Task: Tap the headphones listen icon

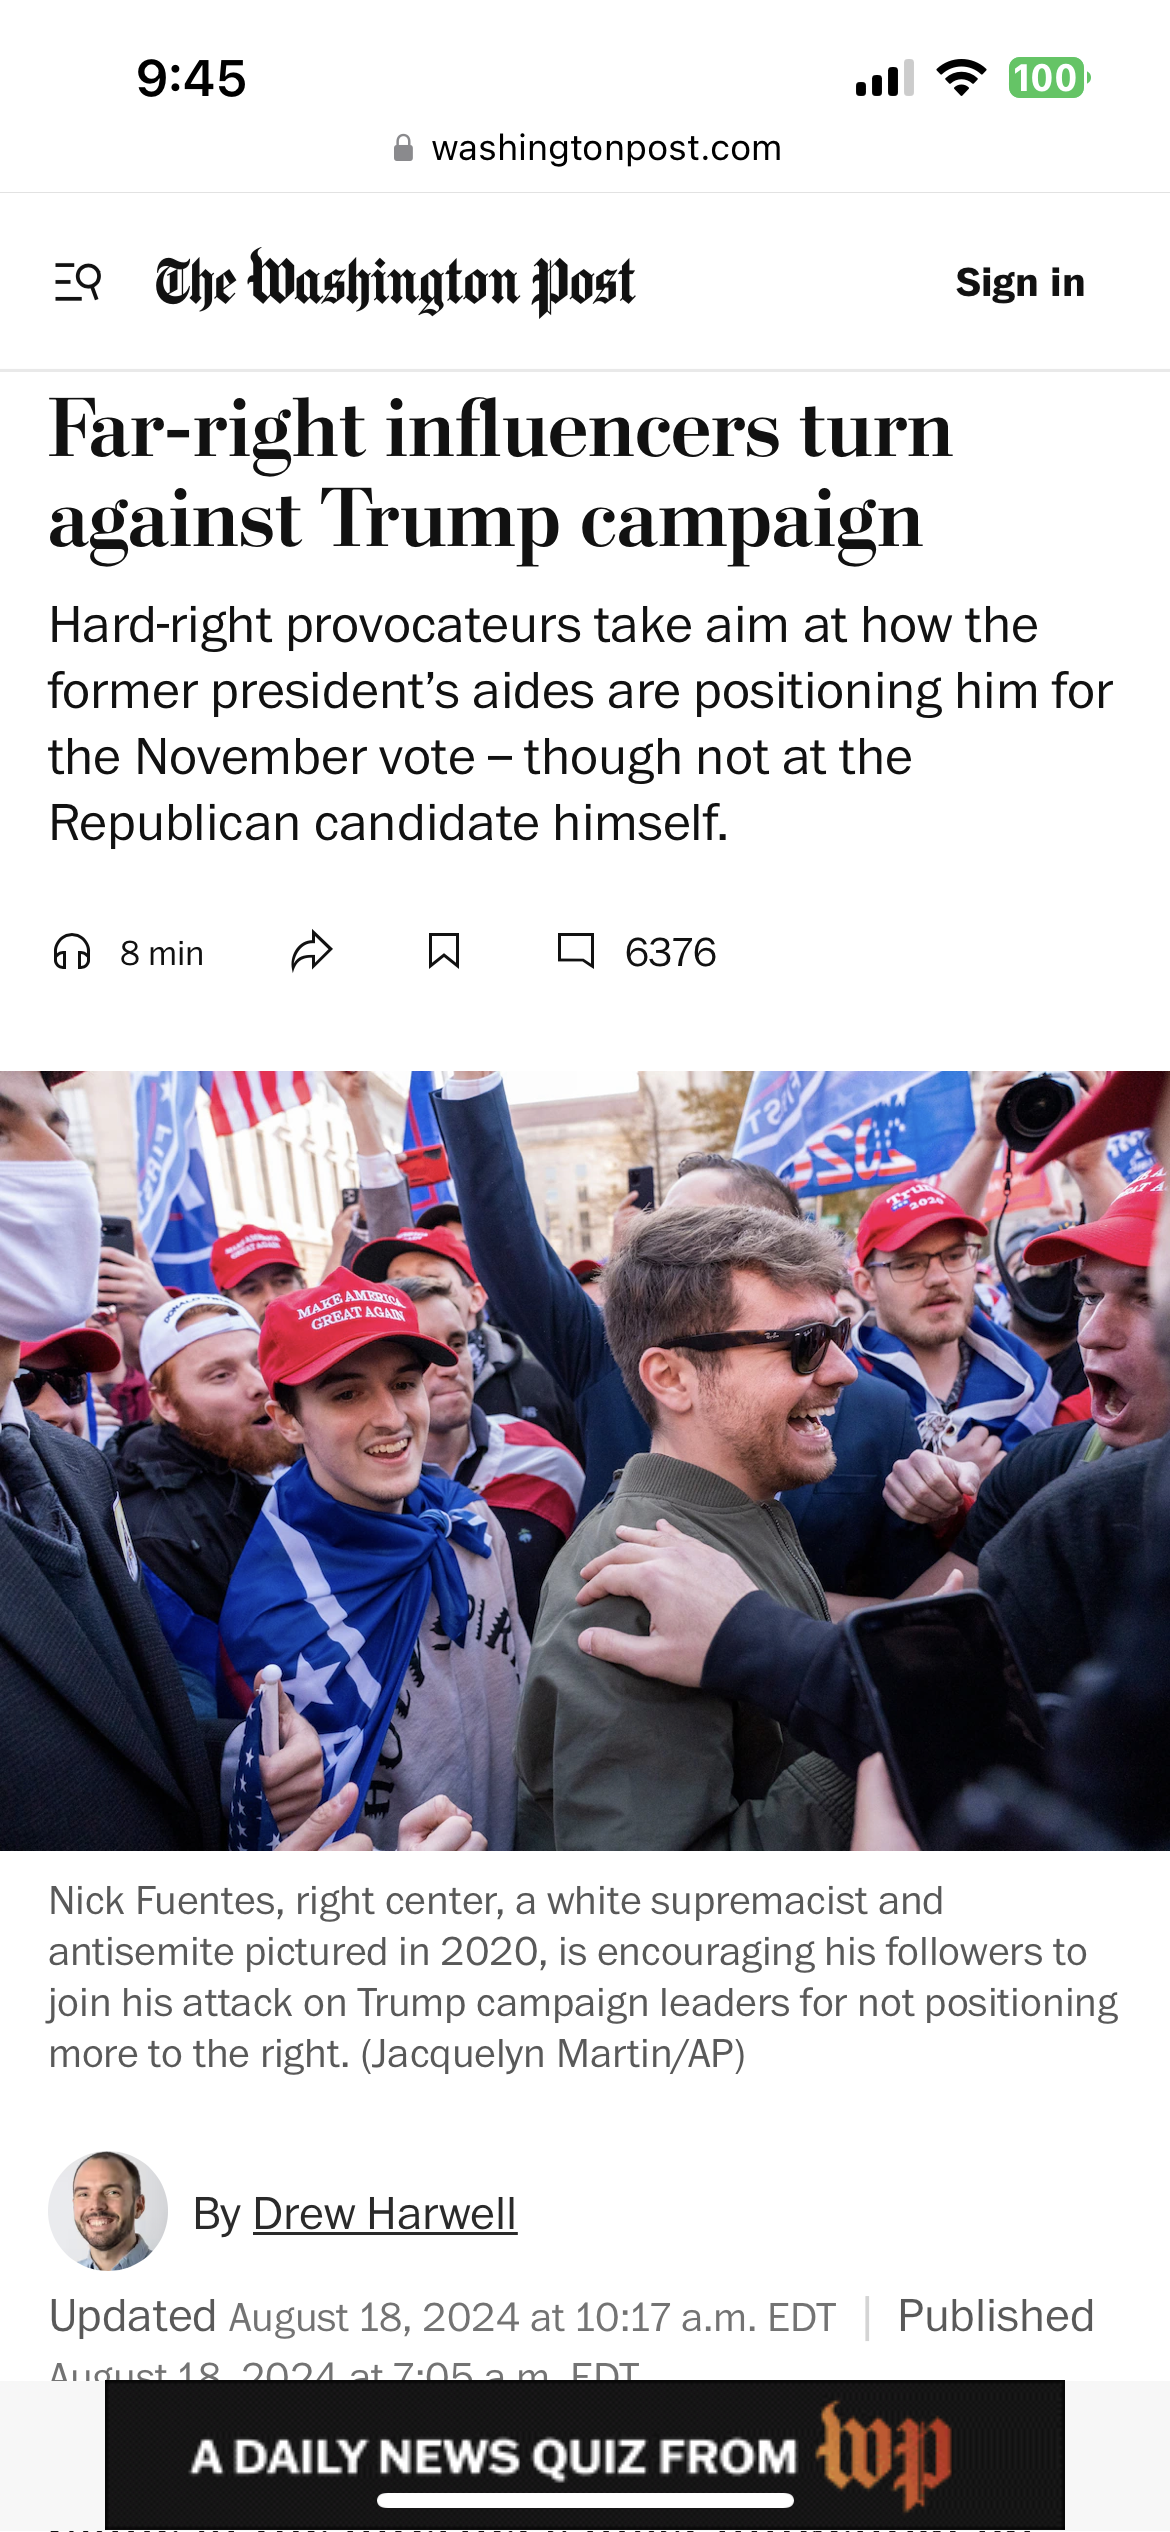Action: pos(72,952)
